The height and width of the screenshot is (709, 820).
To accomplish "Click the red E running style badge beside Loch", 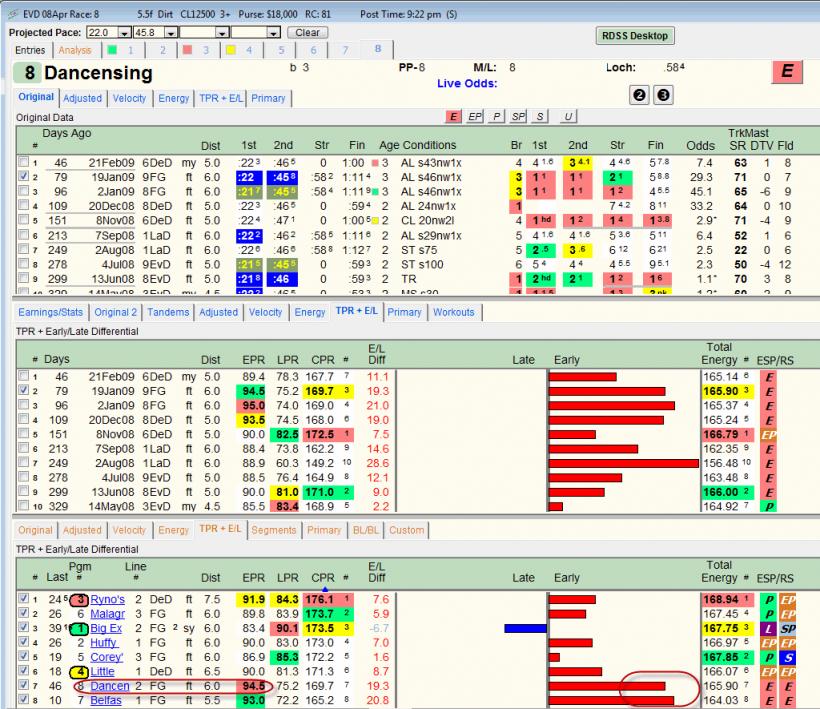I will [x=787, y=71].
